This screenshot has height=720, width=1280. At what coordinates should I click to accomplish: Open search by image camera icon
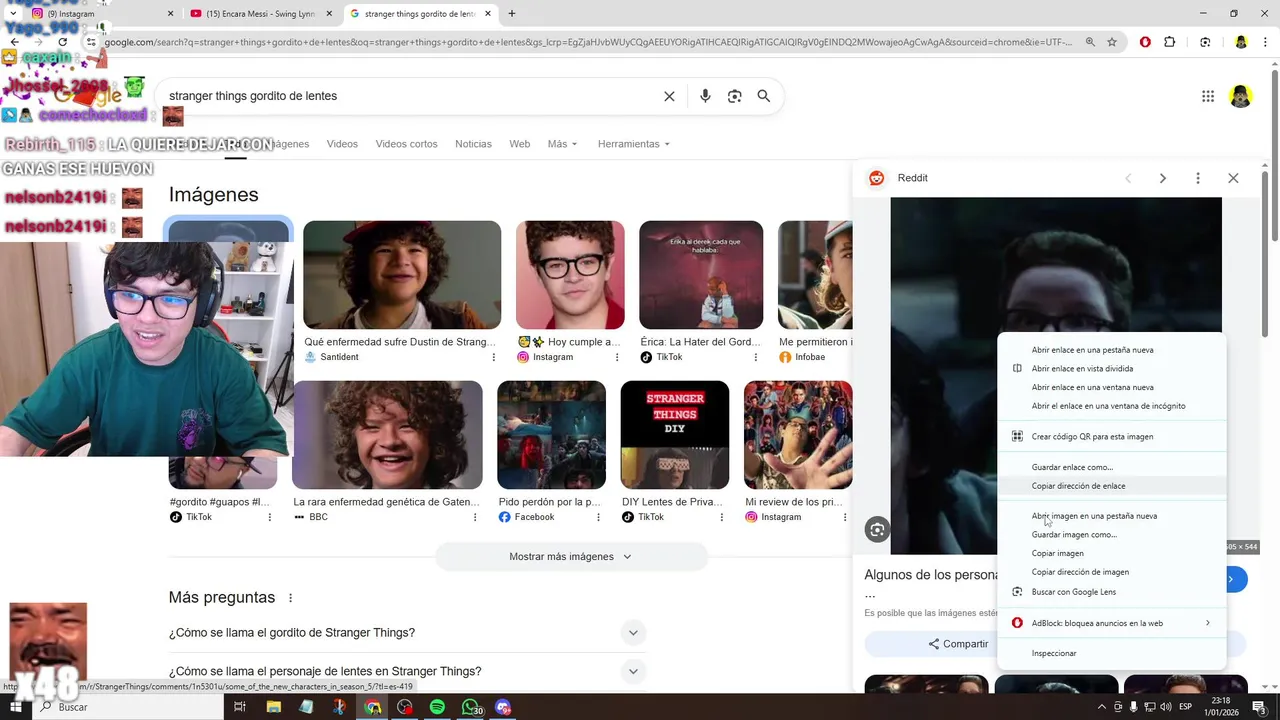coord(734,96)
